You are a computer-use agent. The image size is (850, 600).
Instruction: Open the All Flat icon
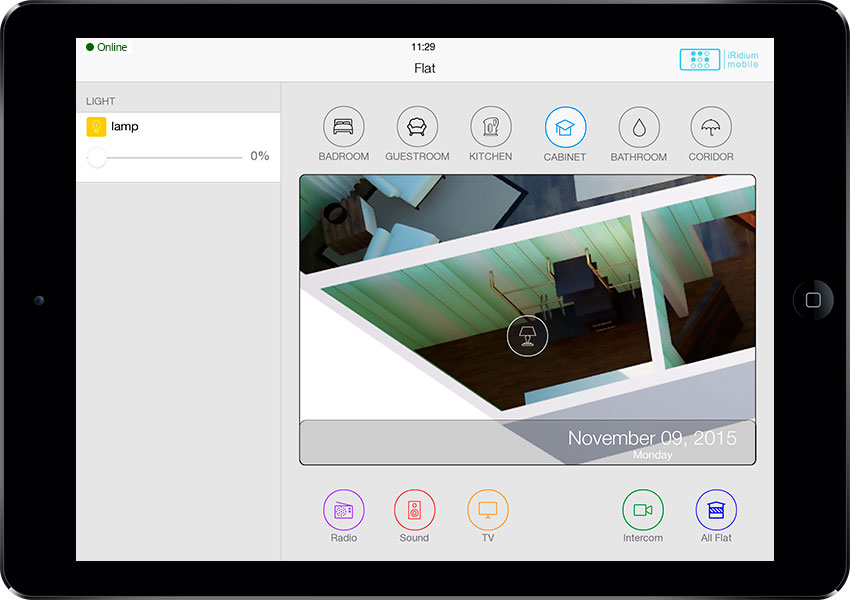point(716,509)
